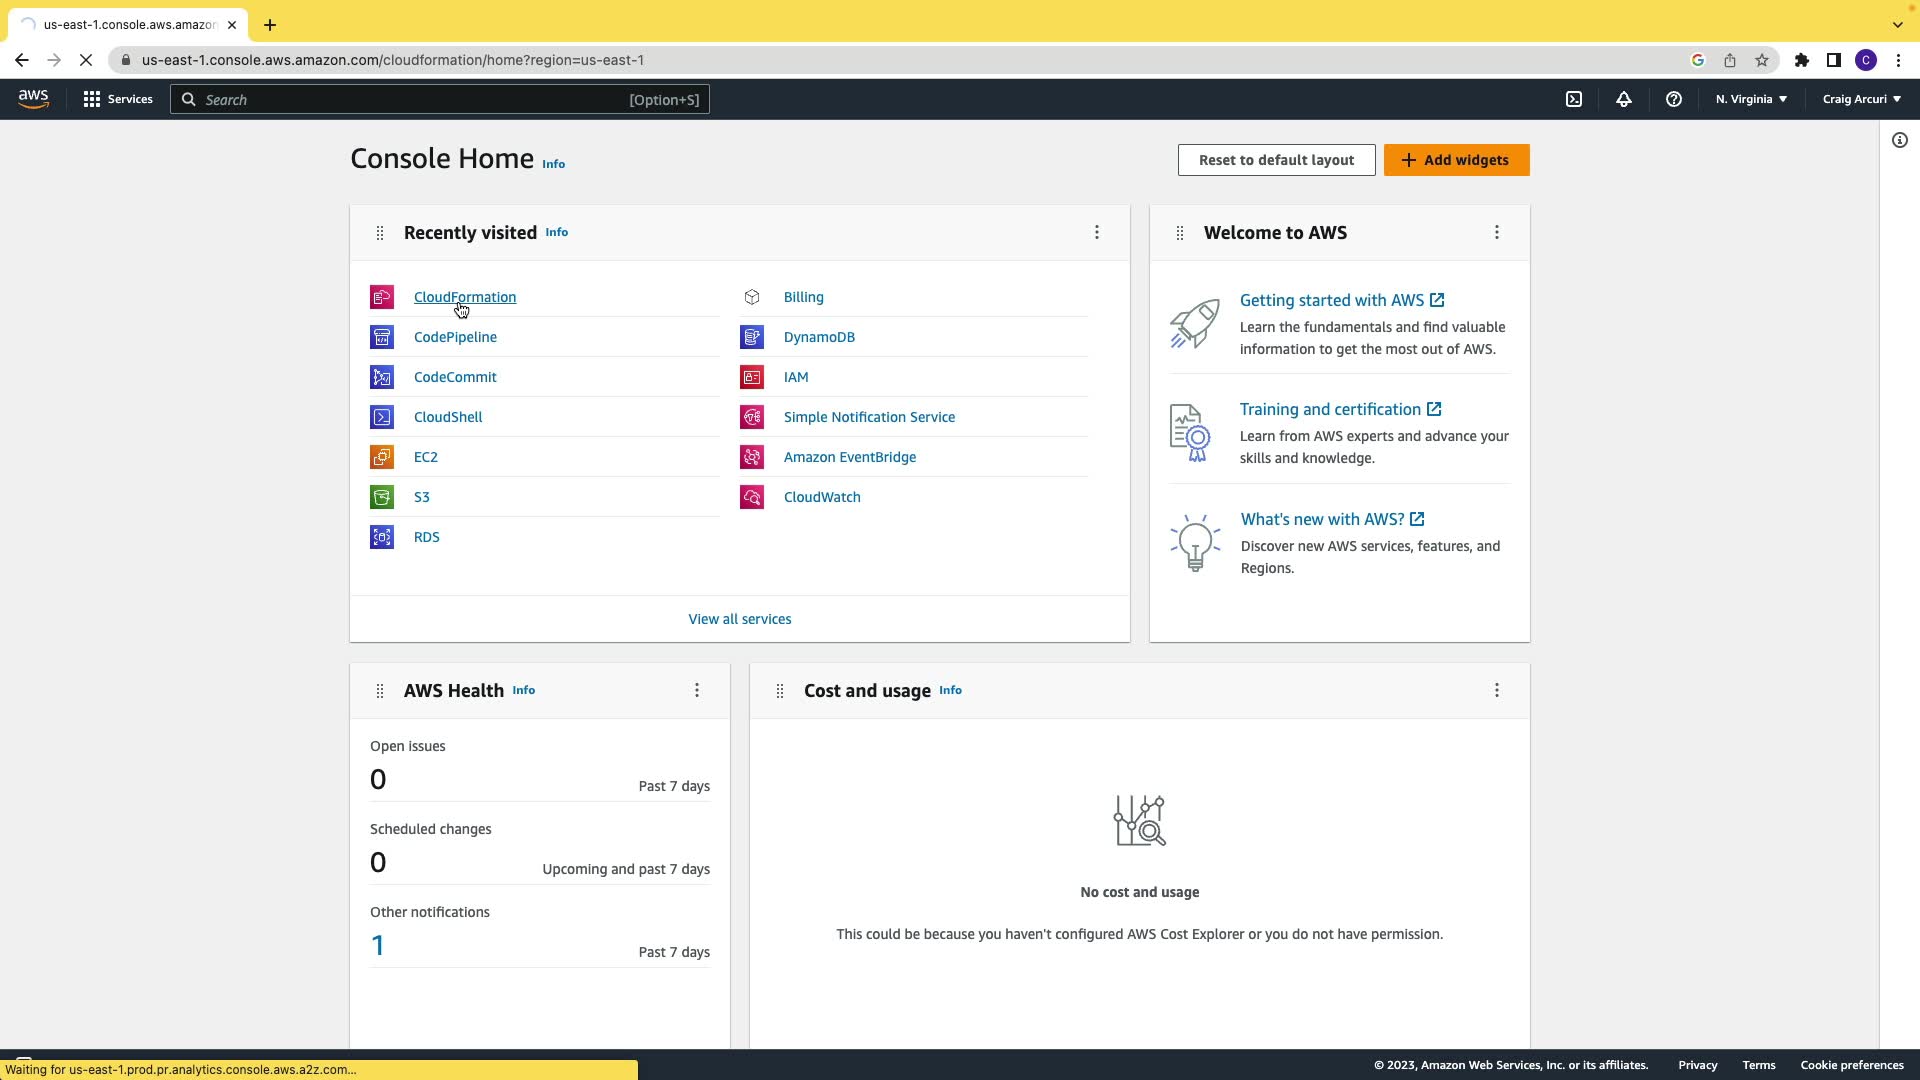Open Cost and usage widget options menu

coord(1496,690)
